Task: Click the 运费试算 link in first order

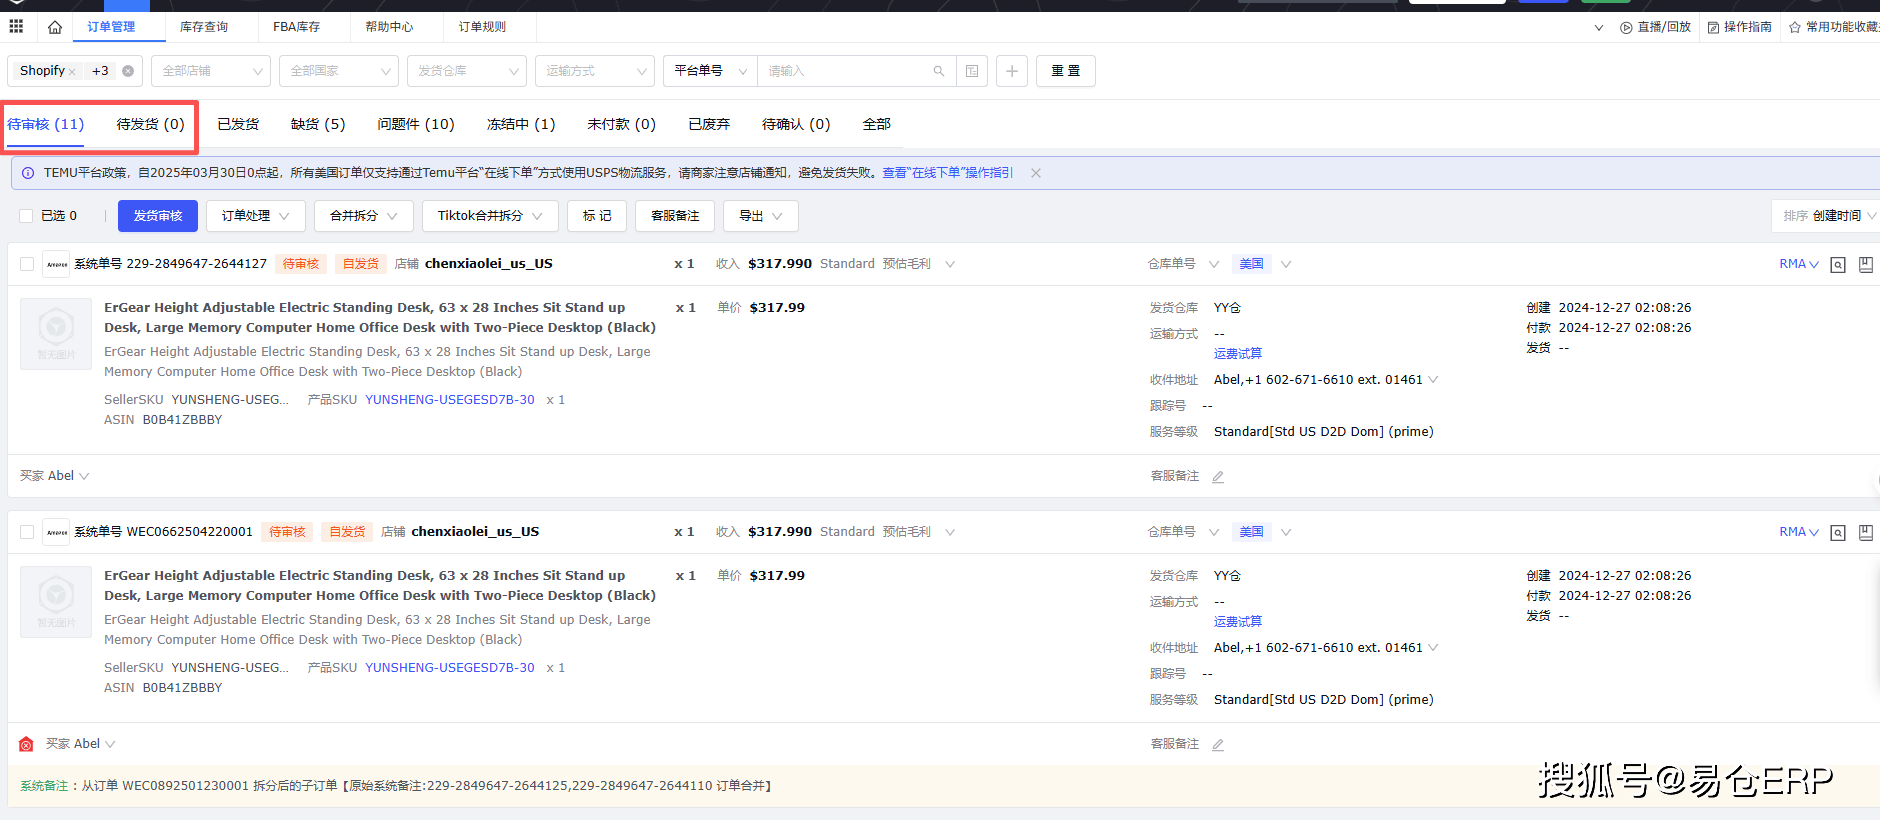Action: click(1237, 354)
